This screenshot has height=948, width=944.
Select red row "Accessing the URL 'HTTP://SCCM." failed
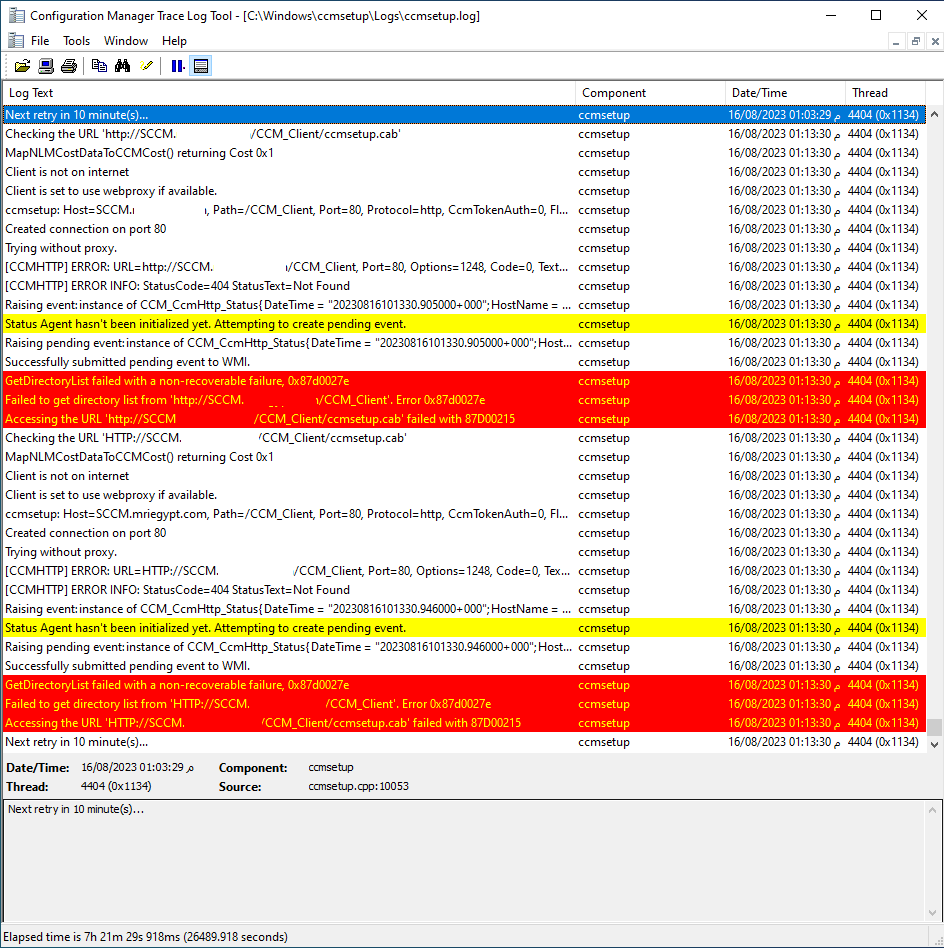pos(464,723)
